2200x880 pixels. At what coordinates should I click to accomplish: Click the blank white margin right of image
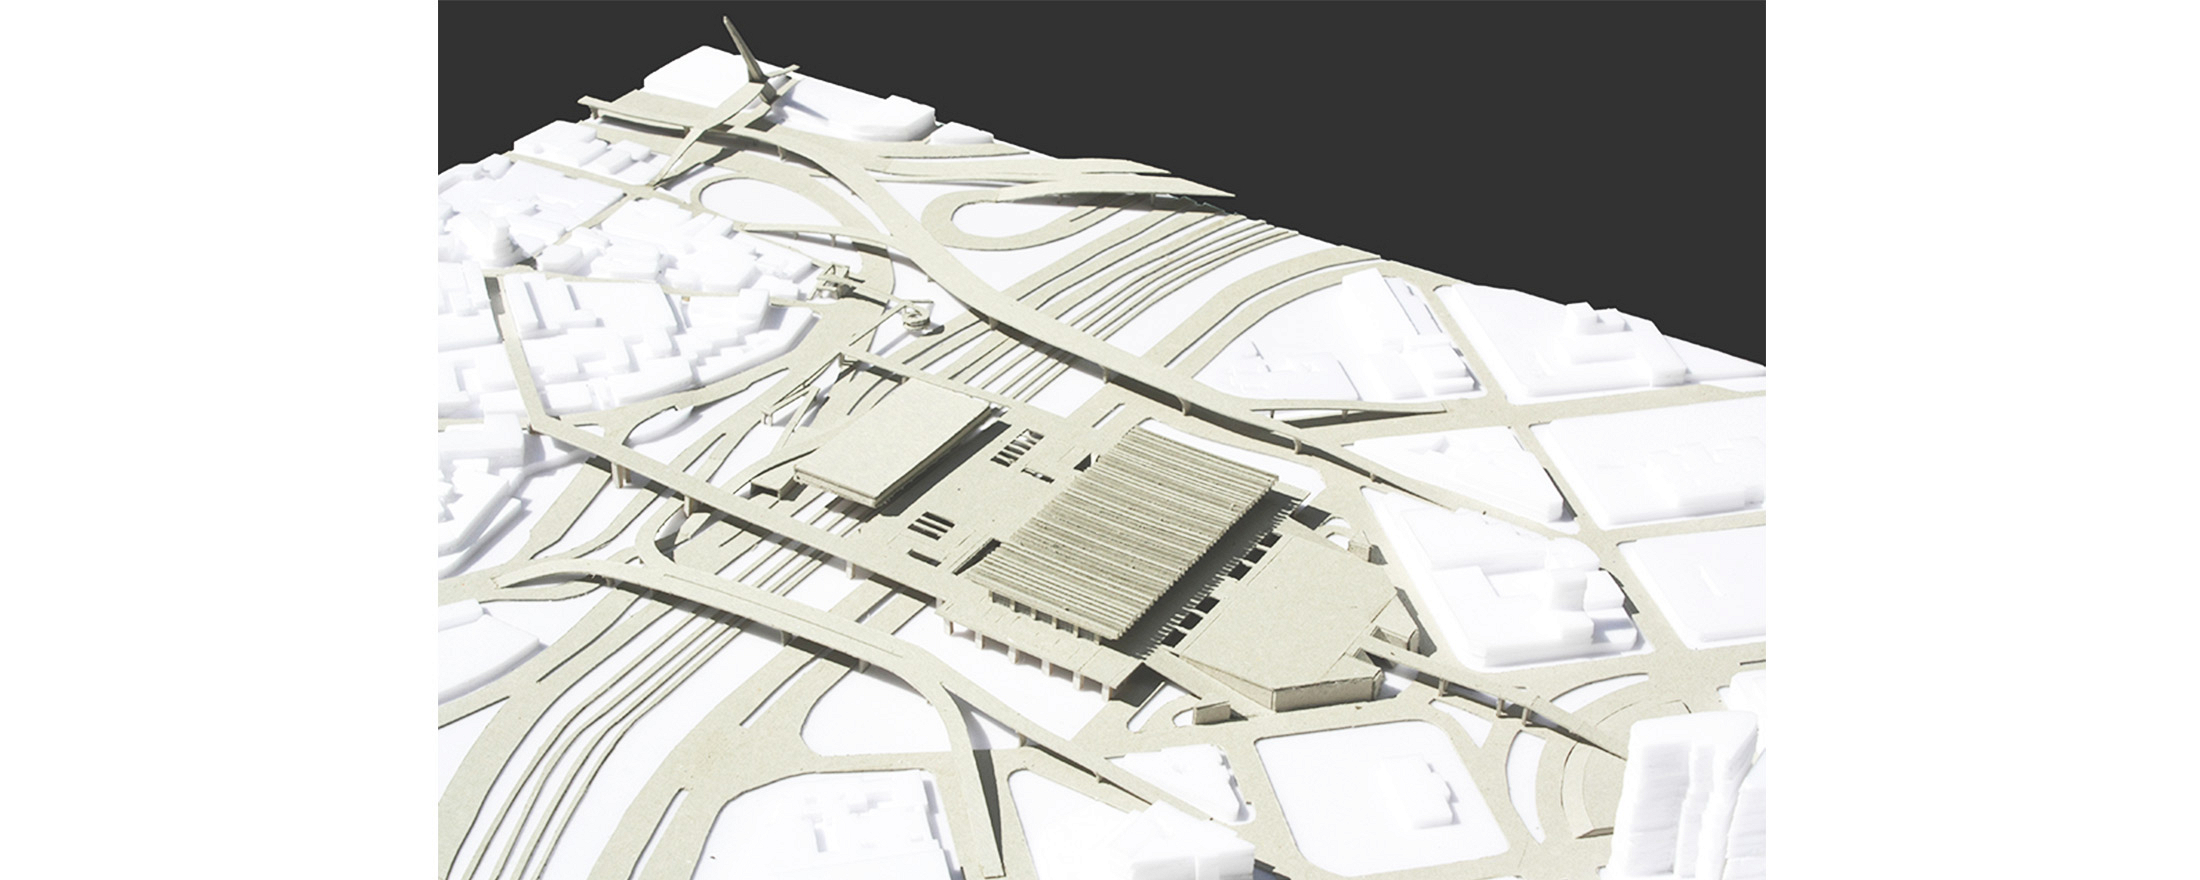(1980, 440)
